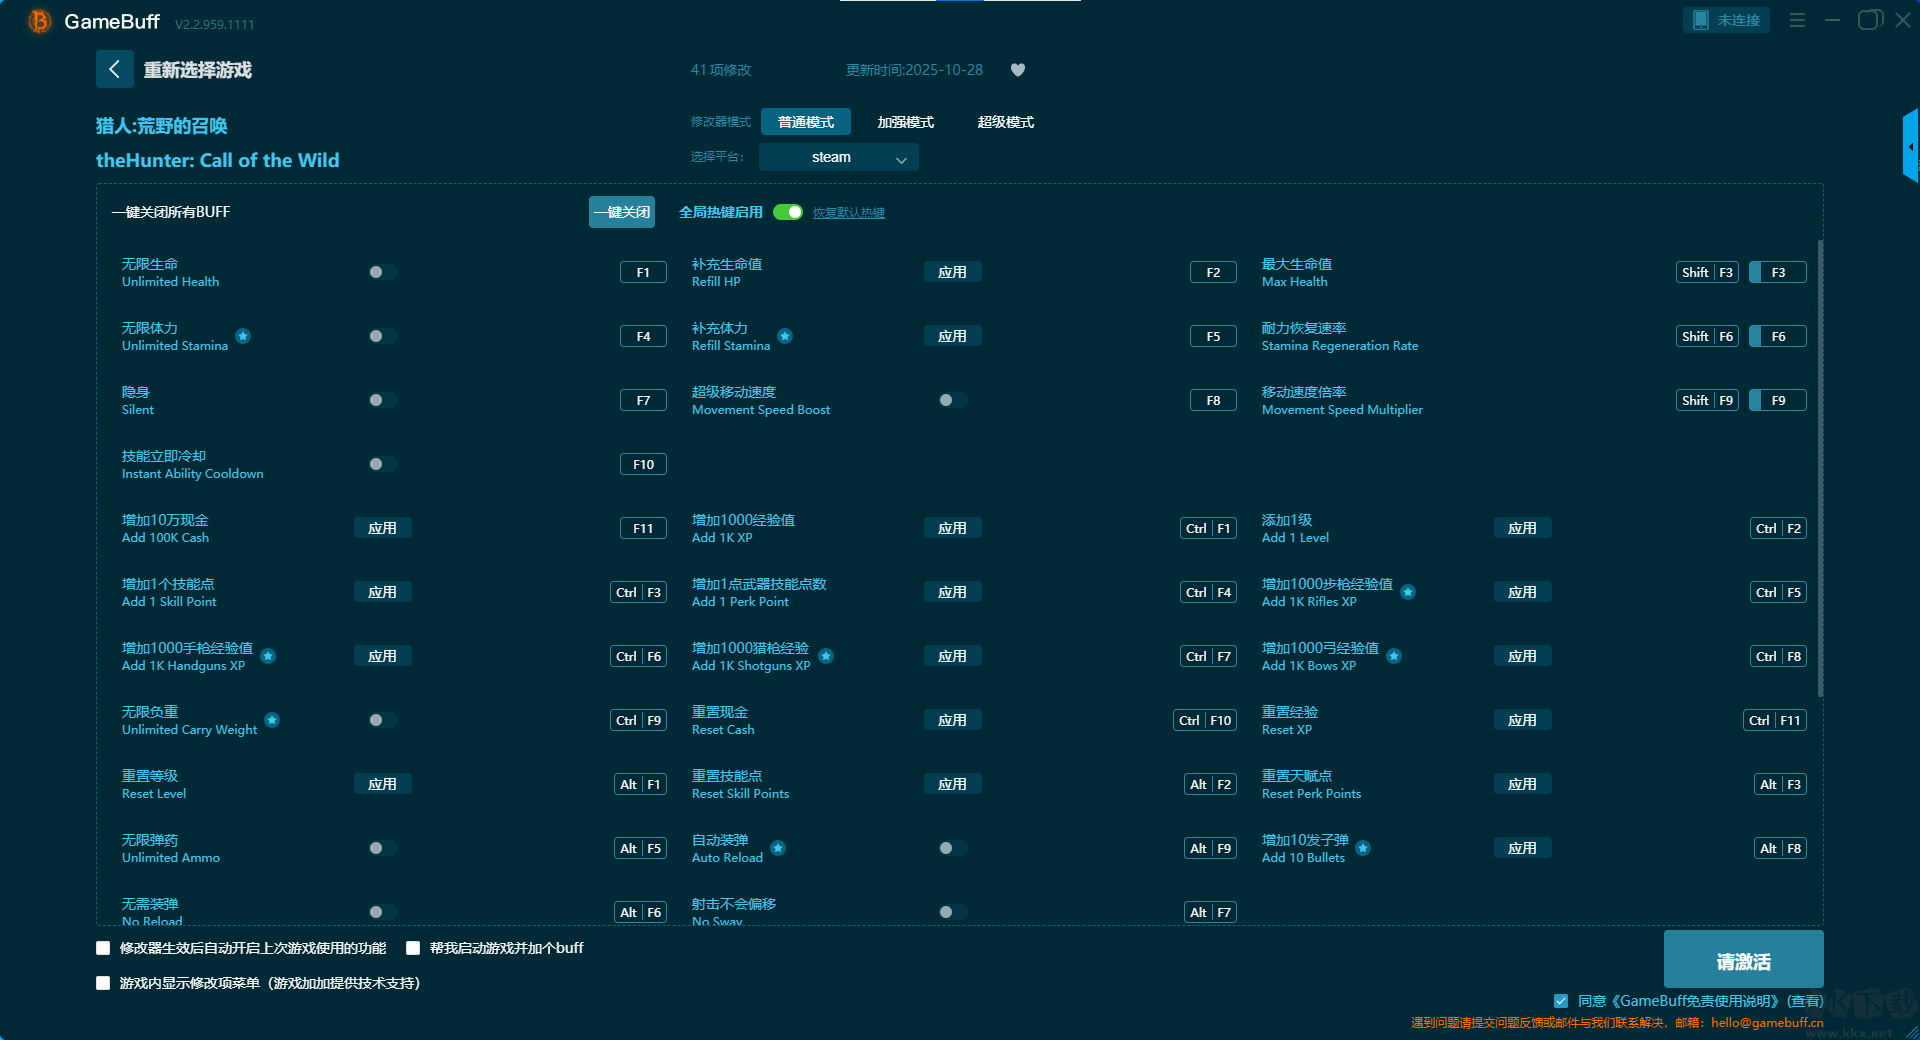Enable the Auto Reload switch
1920x1040 pixels.
point(952,848)
